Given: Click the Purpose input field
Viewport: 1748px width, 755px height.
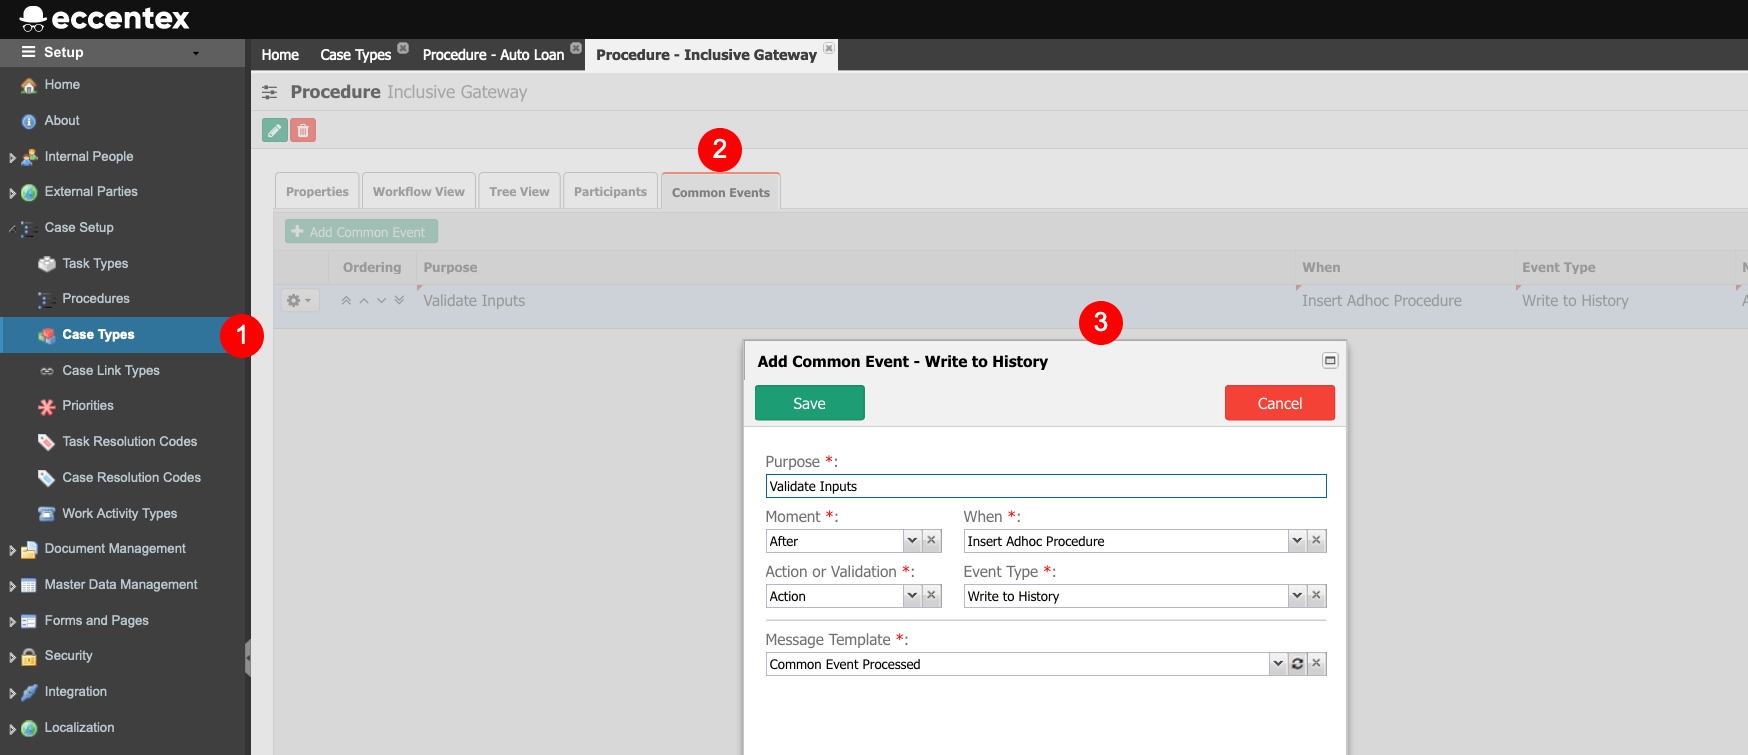Looking at the screenshot, I should pyautogui.click(x=1046, y=486).
